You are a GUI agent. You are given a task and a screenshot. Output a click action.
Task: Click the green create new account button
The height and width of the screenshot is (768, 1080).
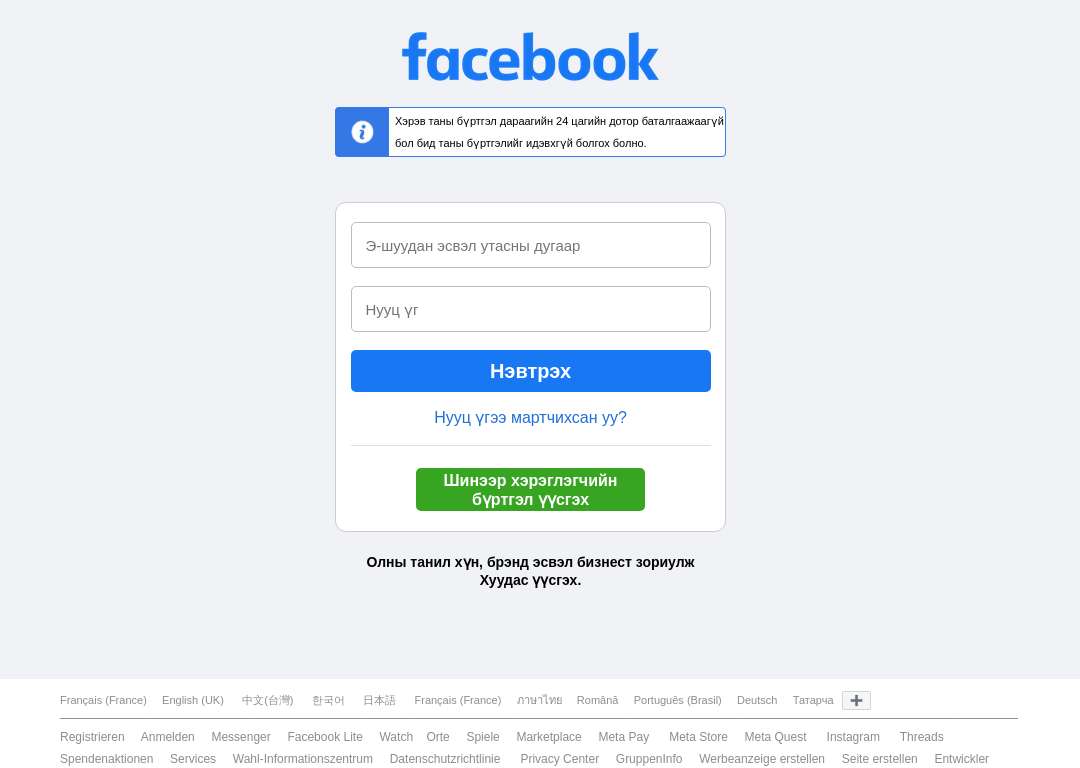530,490
